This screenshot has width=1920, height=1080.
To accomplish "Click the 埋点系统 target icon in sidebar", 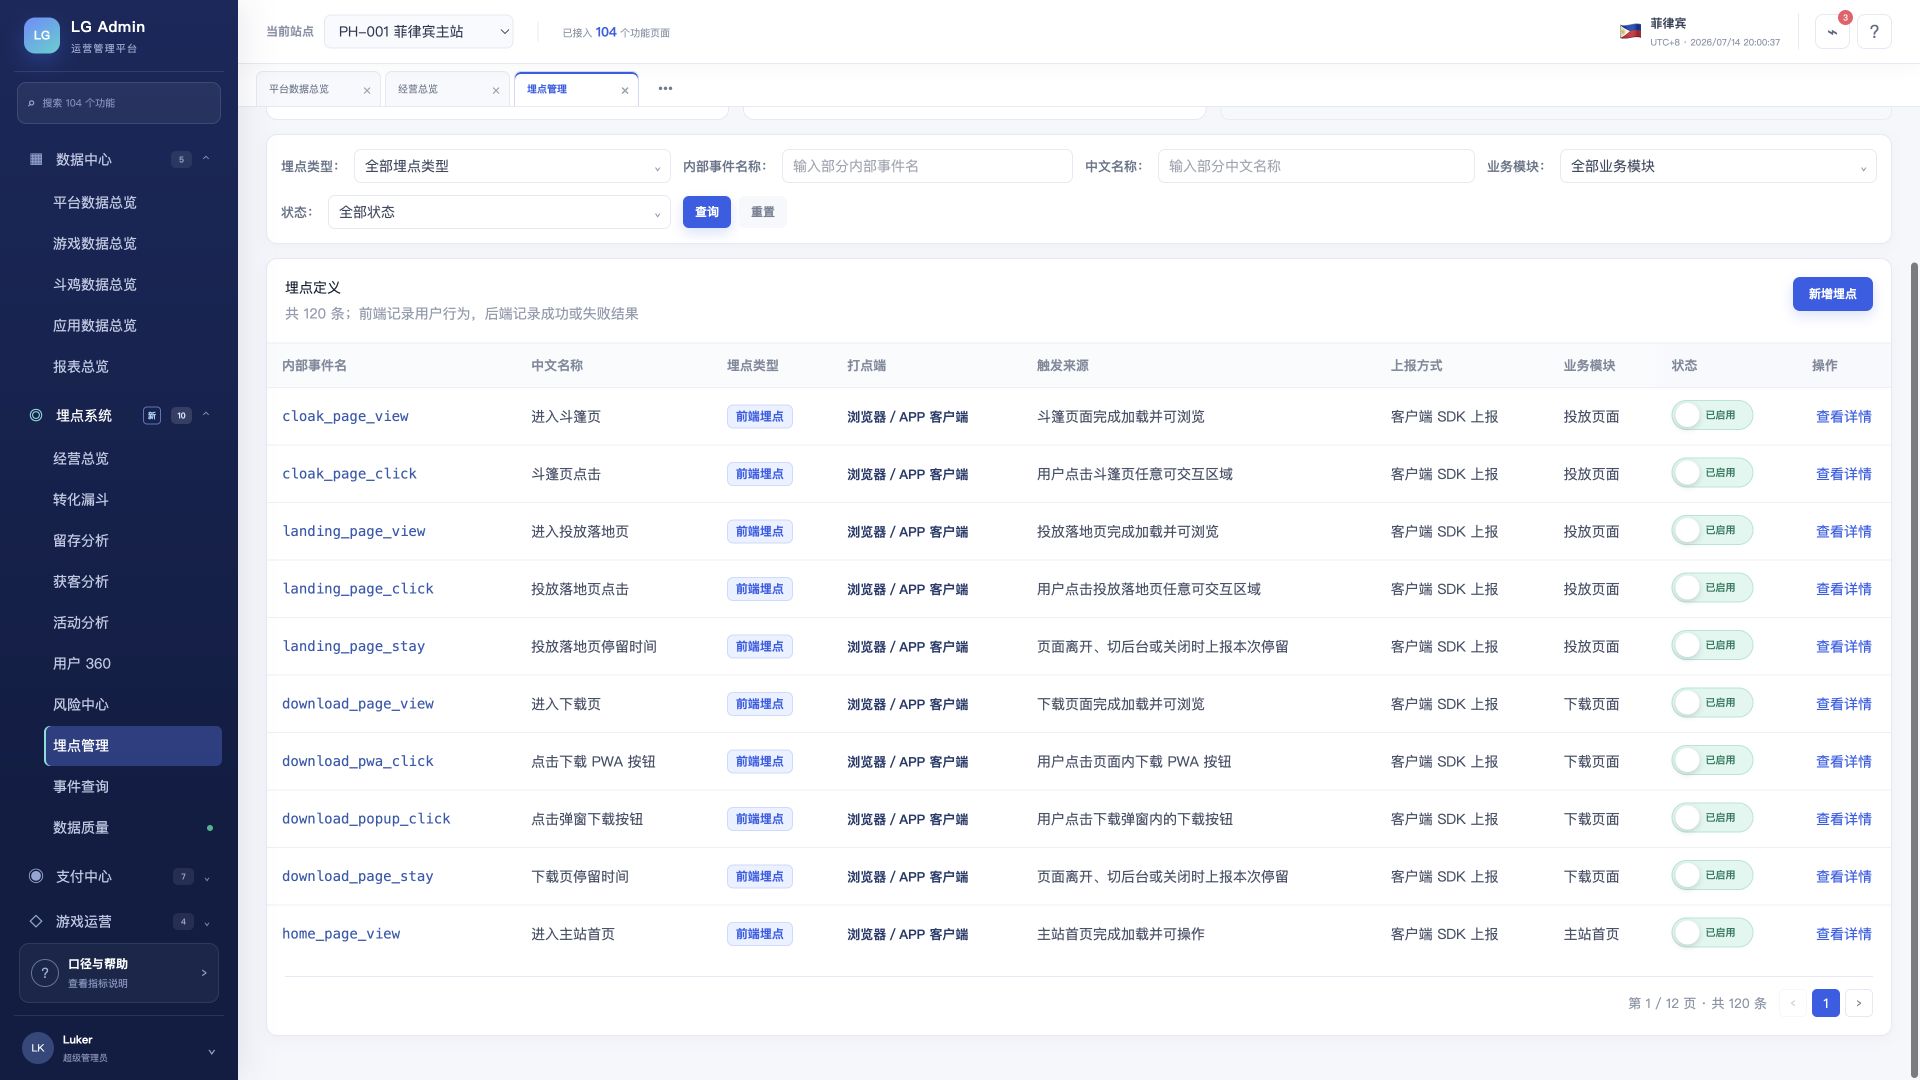I will tap(36, 415).
